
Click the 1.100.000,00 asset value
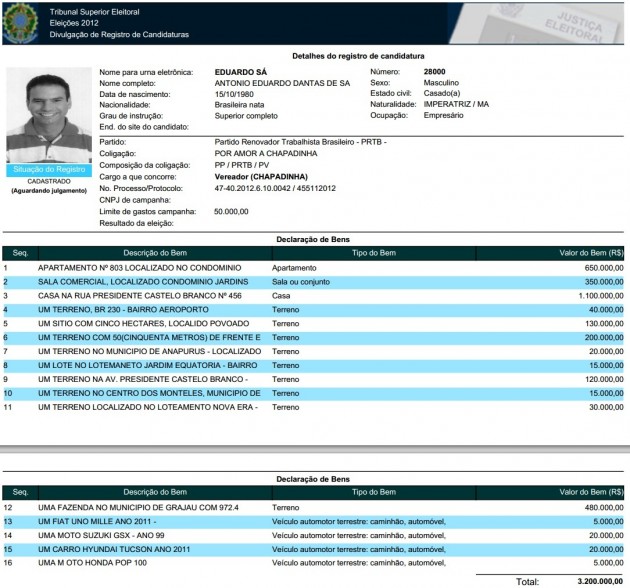593,296
